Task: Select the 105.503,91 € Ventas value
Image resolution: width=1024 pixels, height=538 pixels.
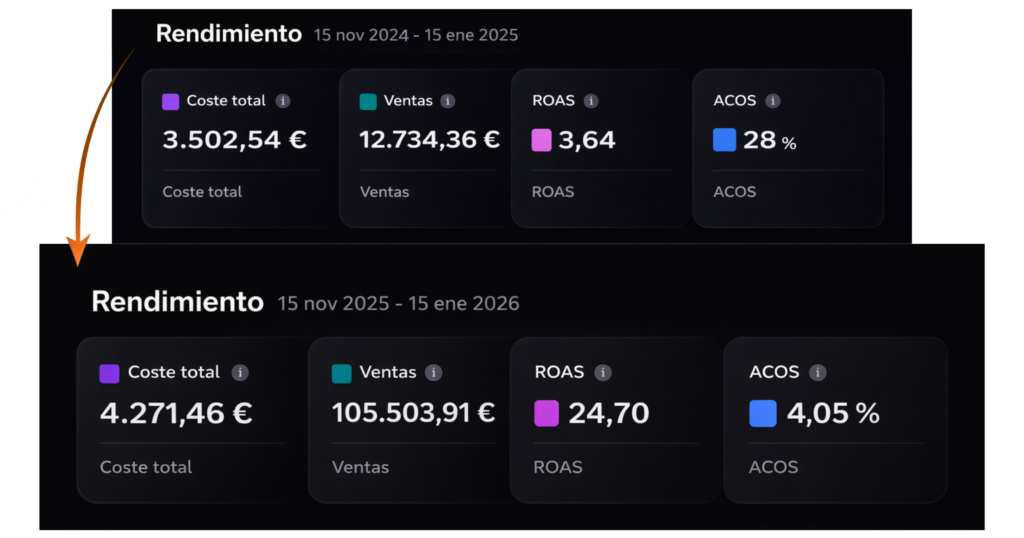Action: 413,413
